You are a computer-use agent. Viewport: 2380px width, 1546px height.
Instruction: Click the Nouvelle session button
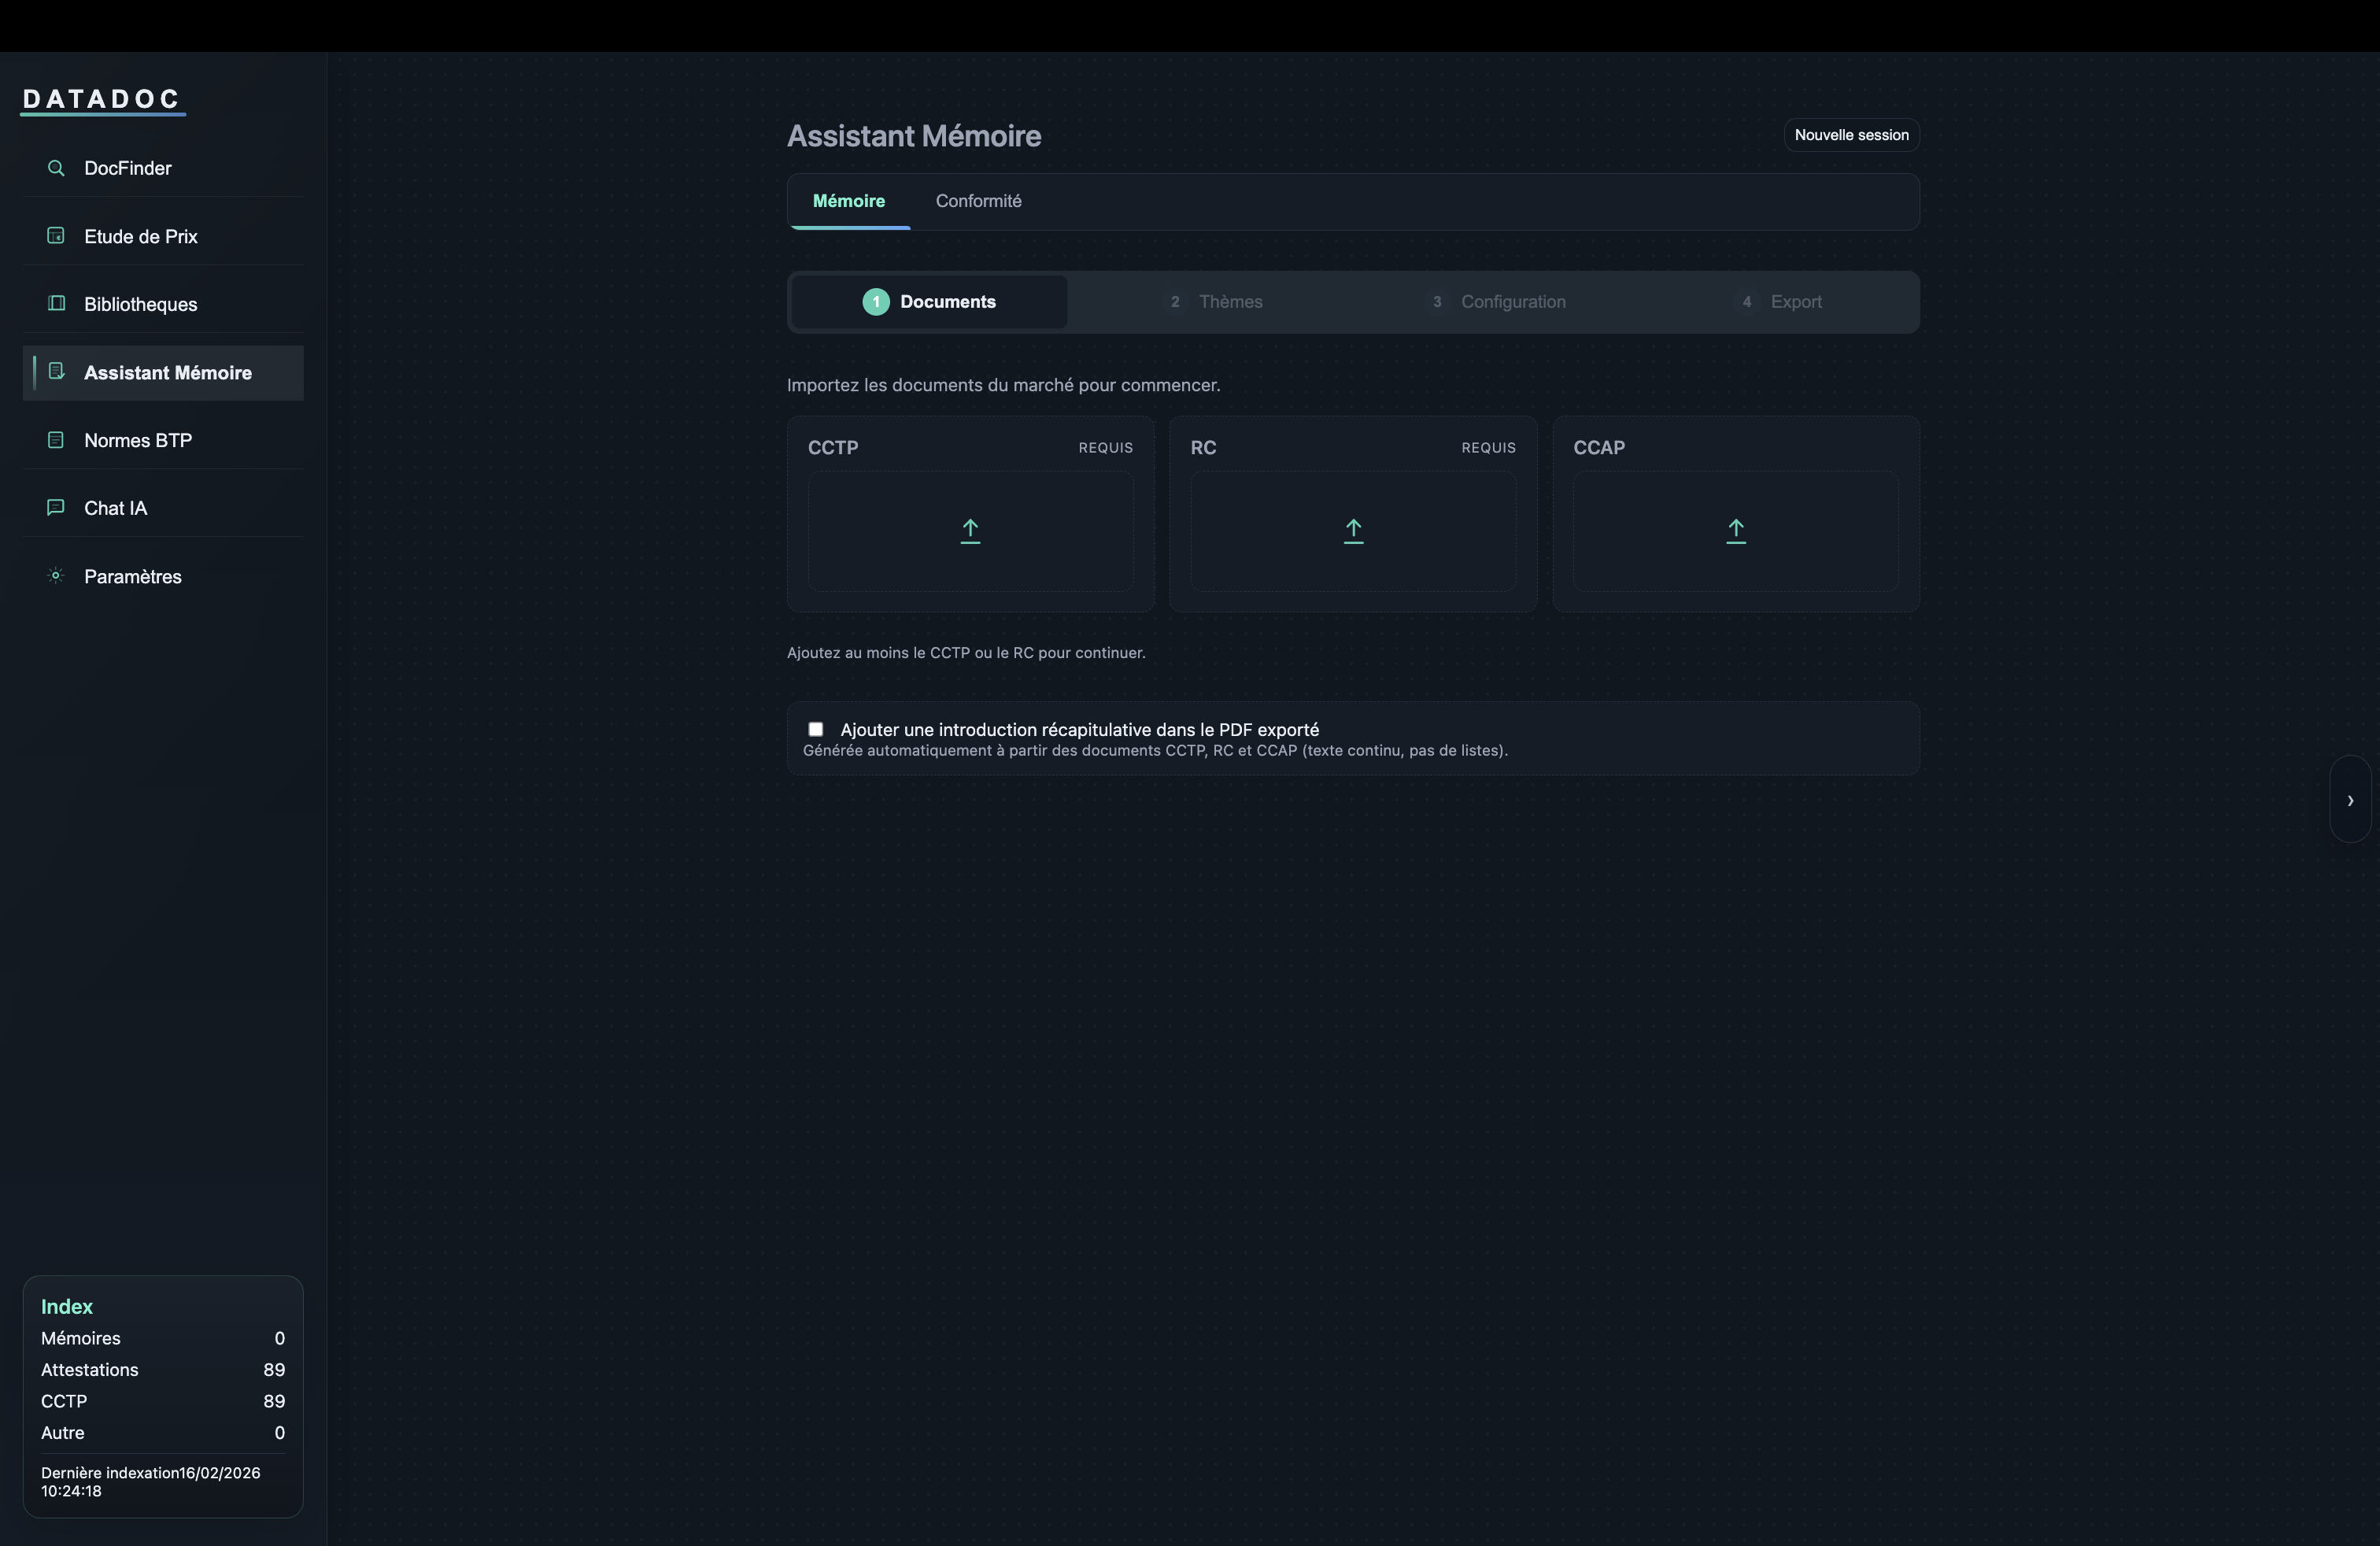[x=1850, y=135]
